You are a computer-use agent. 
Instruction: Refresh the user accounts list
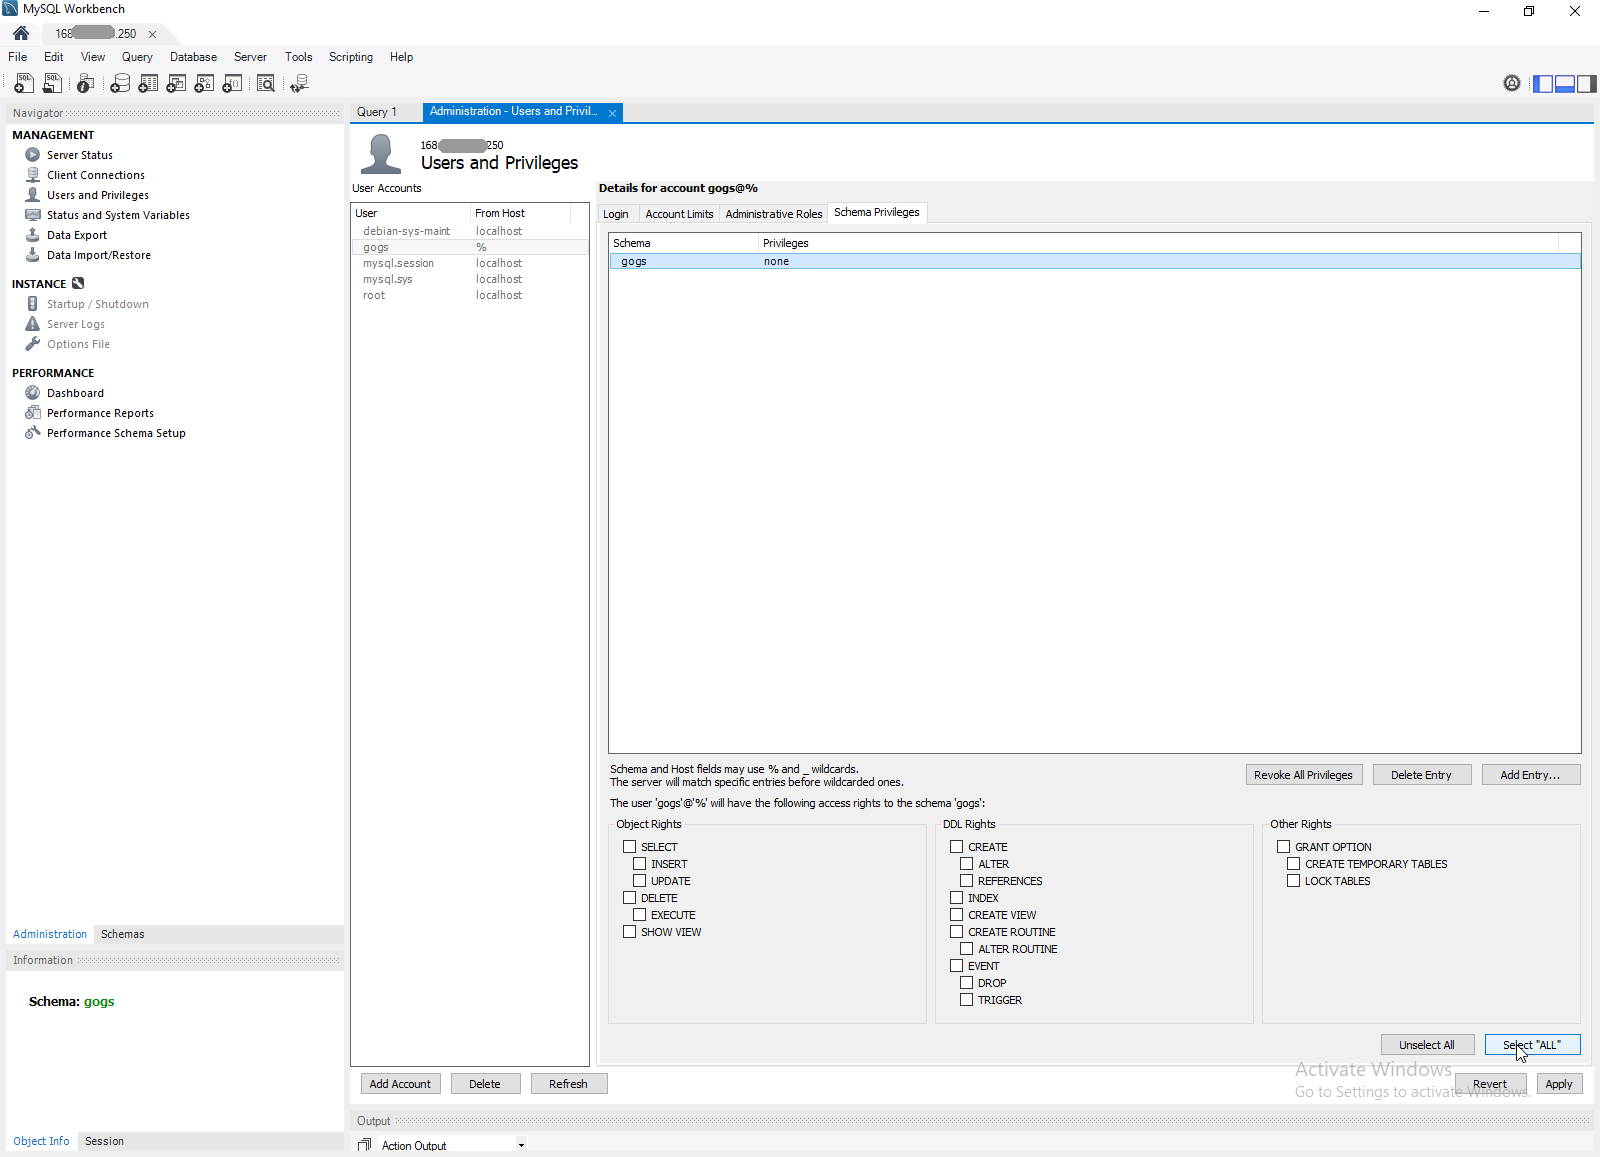click(568, 1084)
